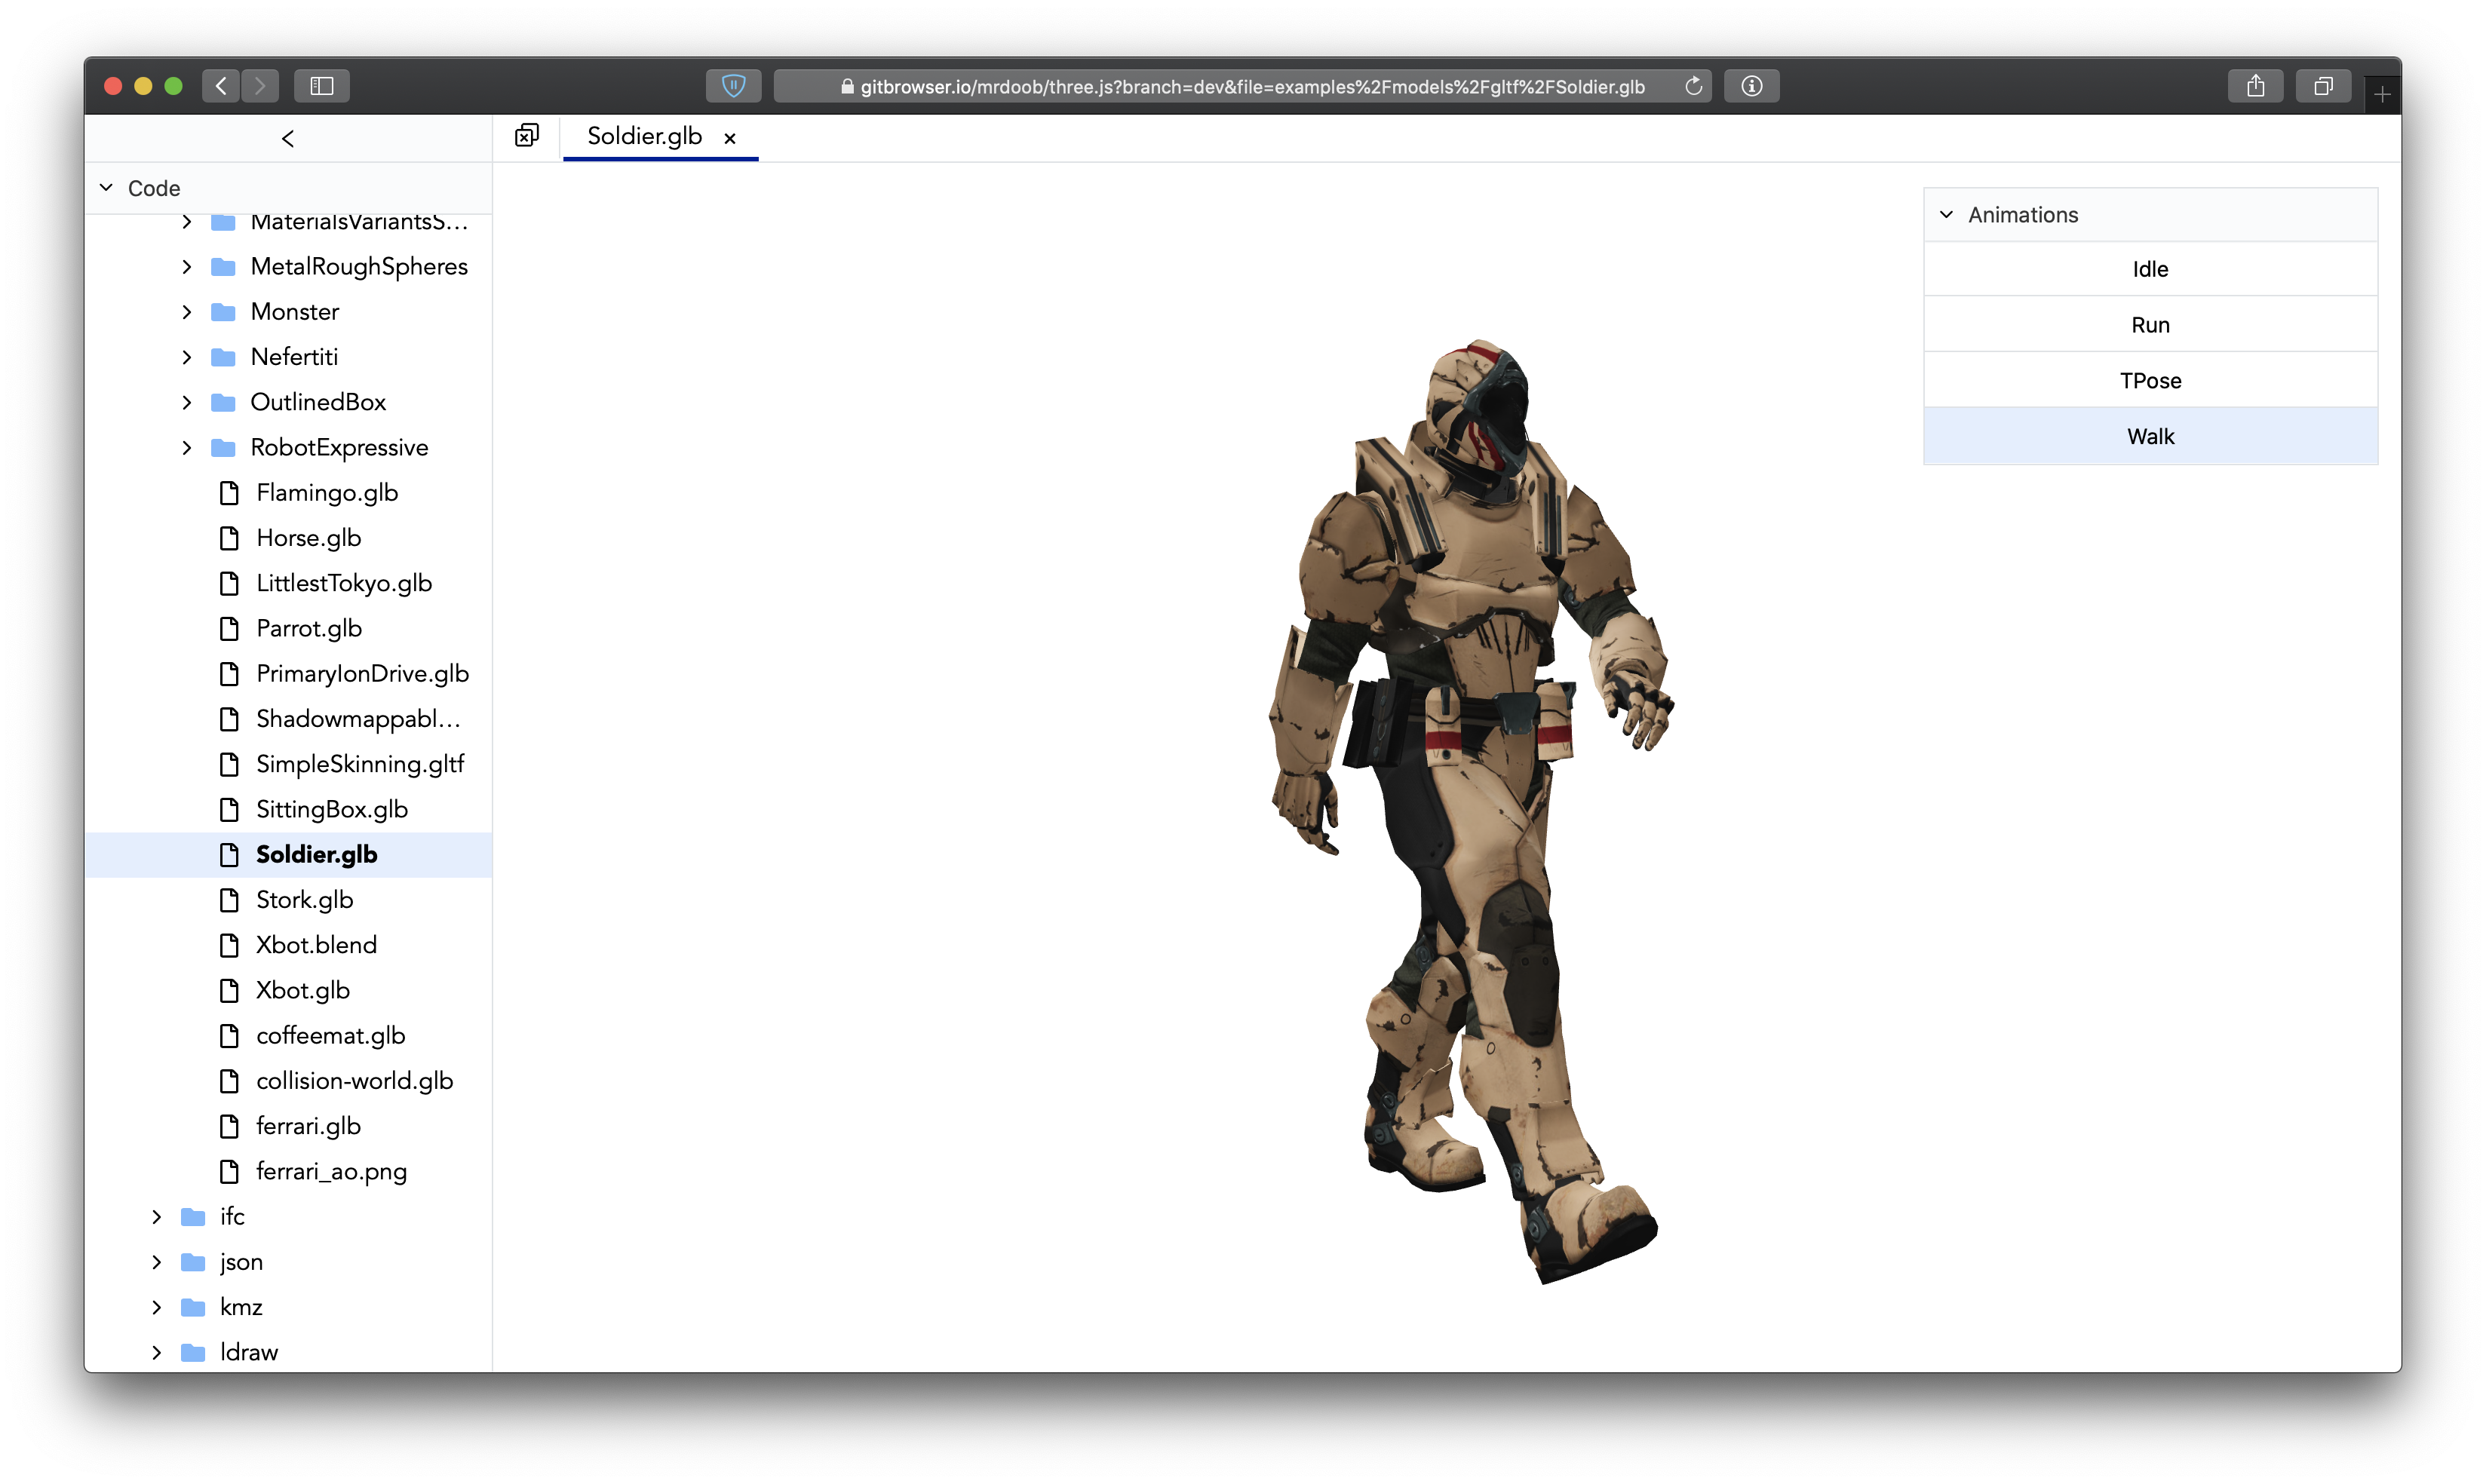The image size is (2486, 1484).
Task: Toggle the Safari sidebar button
Action: pyautogui.click(x=322, y=86)
